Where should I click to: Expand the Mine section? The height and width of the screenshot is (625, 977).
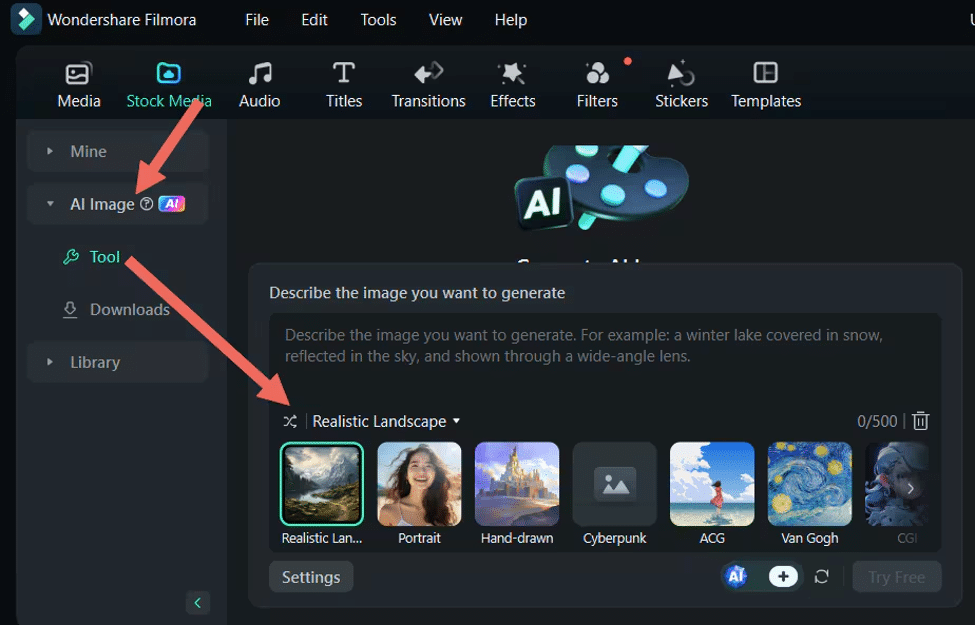point(117,151)
